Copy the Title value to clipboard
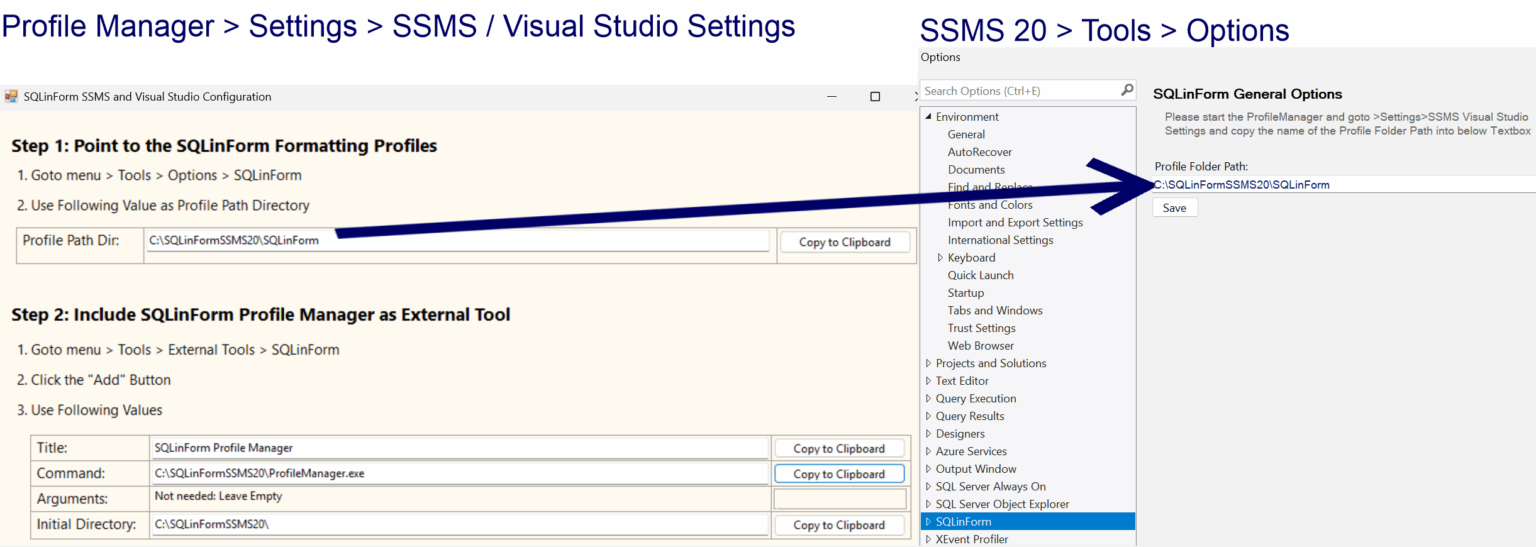This screenshot has height=547, width=1536. pos(838,449)
